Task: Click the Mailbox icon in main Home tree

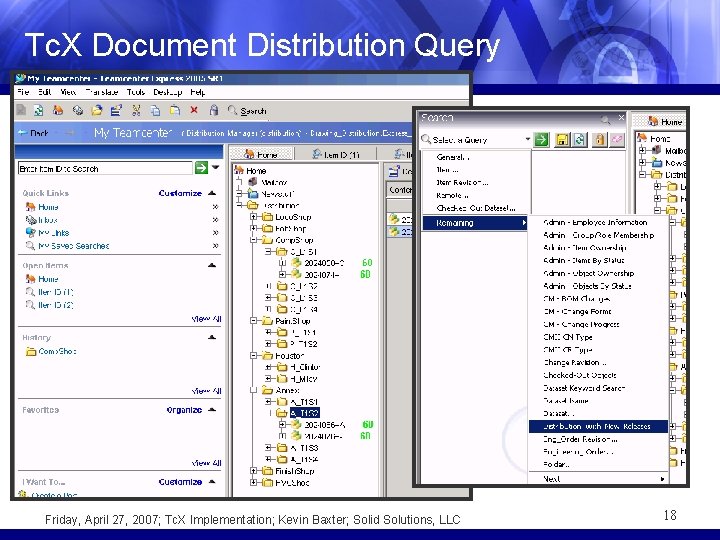Action: point(253,182)
